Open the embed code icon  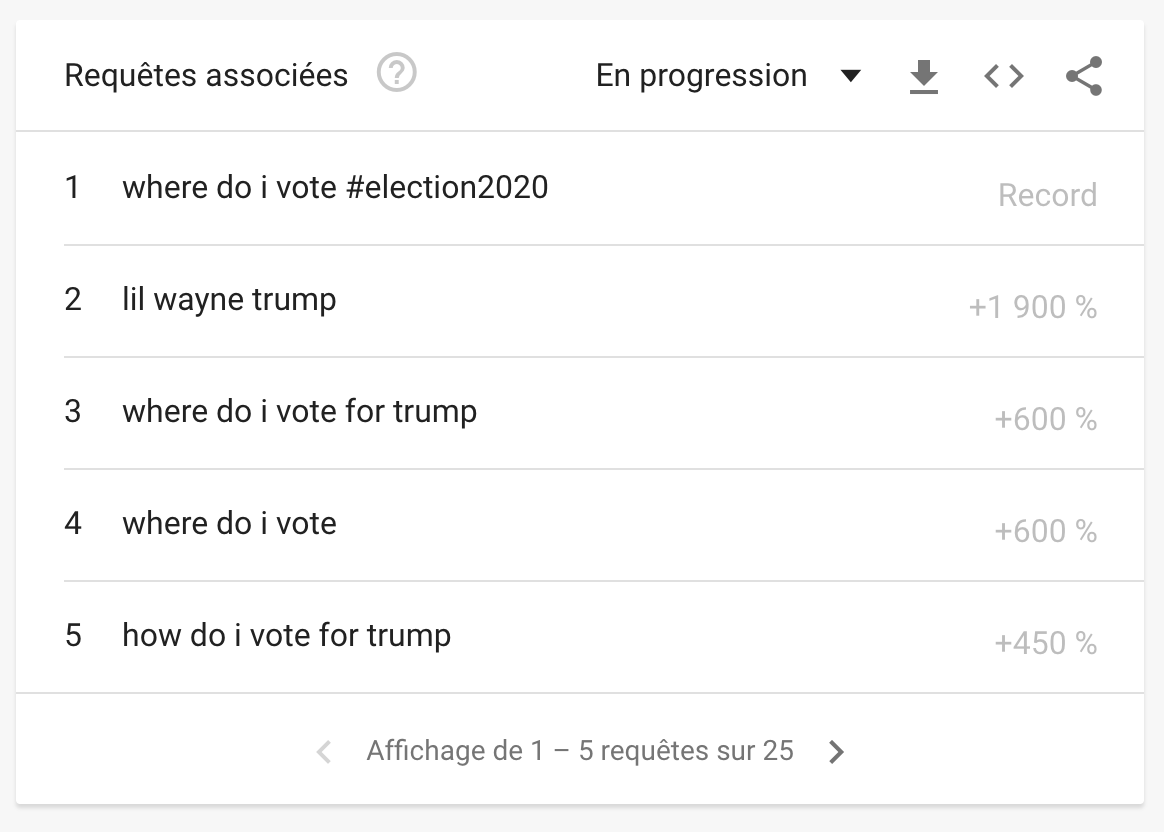point(1004,76)
